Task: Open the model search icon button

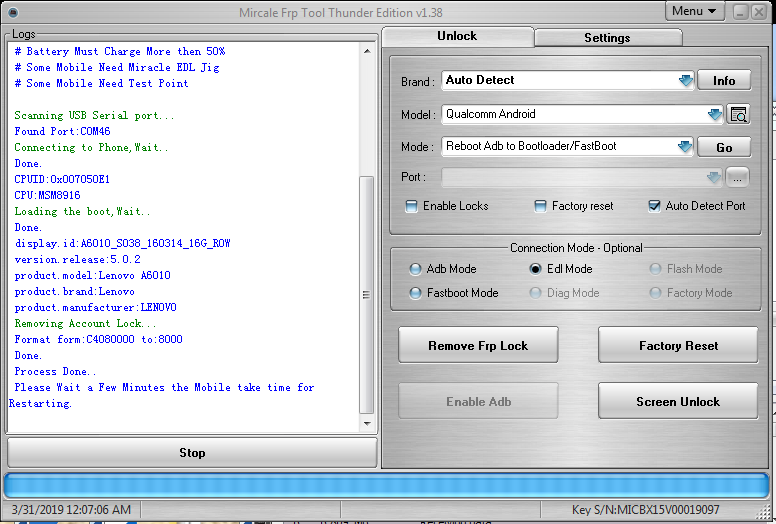Action: coord(738,114)
